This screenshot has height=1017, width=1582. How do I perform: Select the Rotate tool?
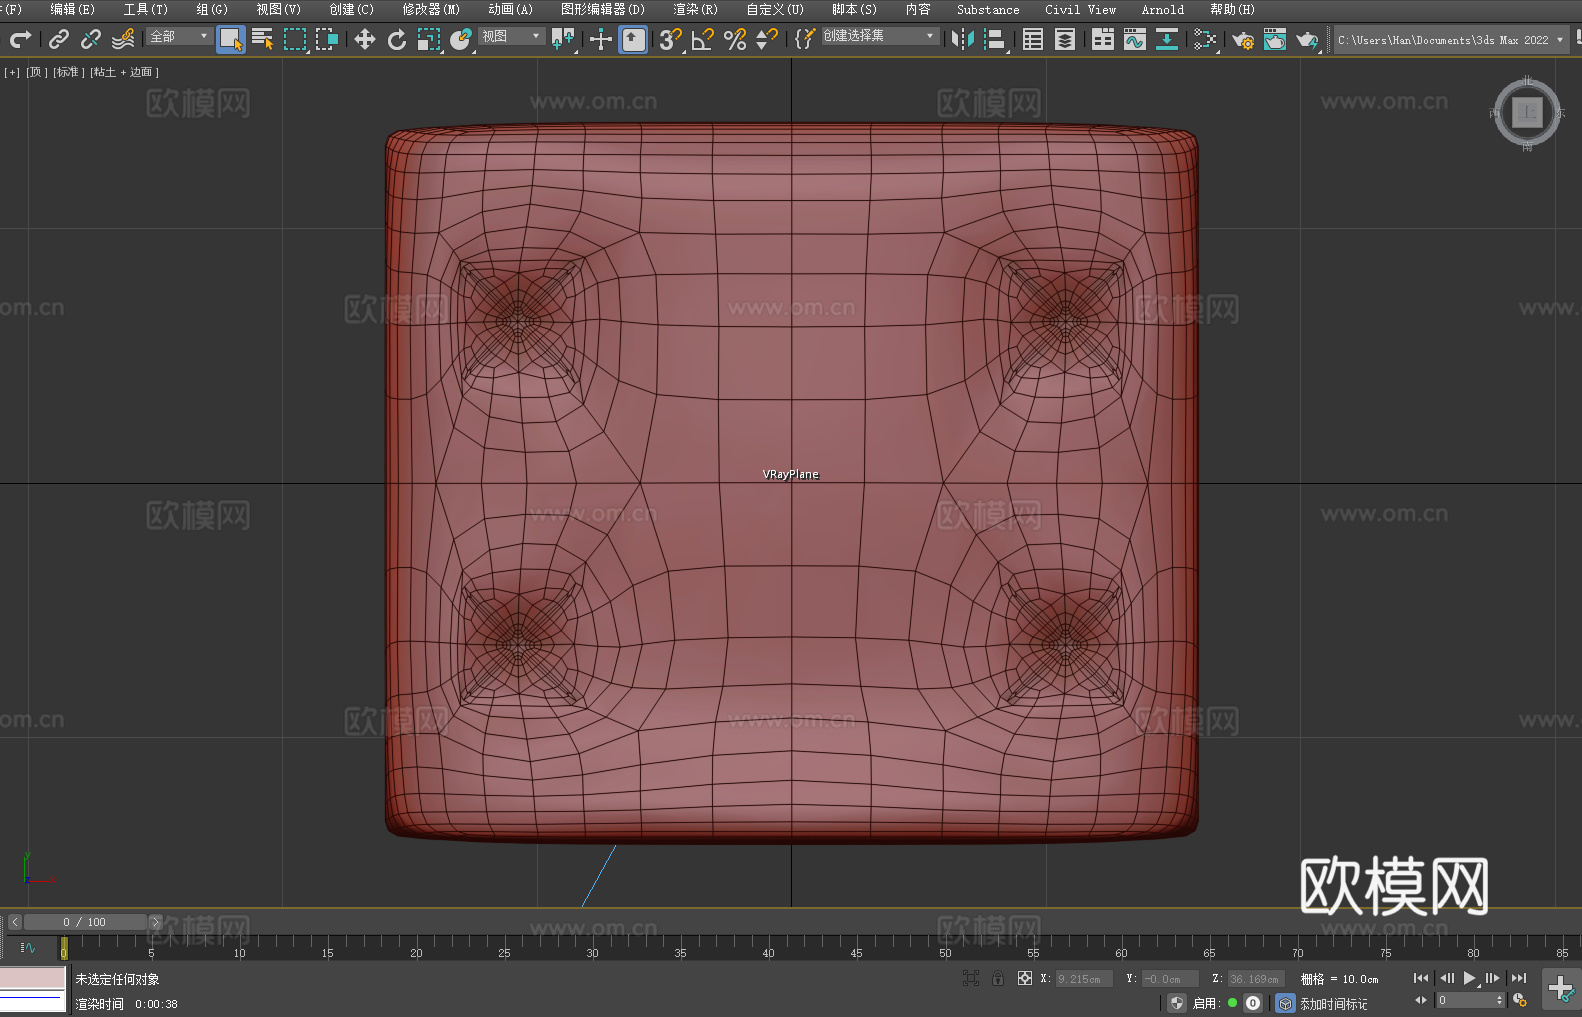pyautogui.click(x=397, y=39)
